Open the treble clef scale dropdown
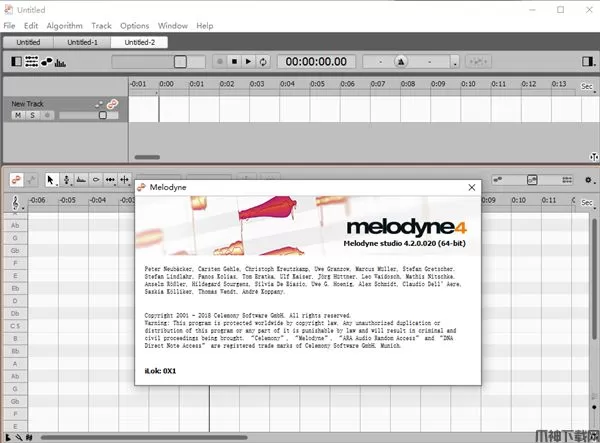 [16, 203]
